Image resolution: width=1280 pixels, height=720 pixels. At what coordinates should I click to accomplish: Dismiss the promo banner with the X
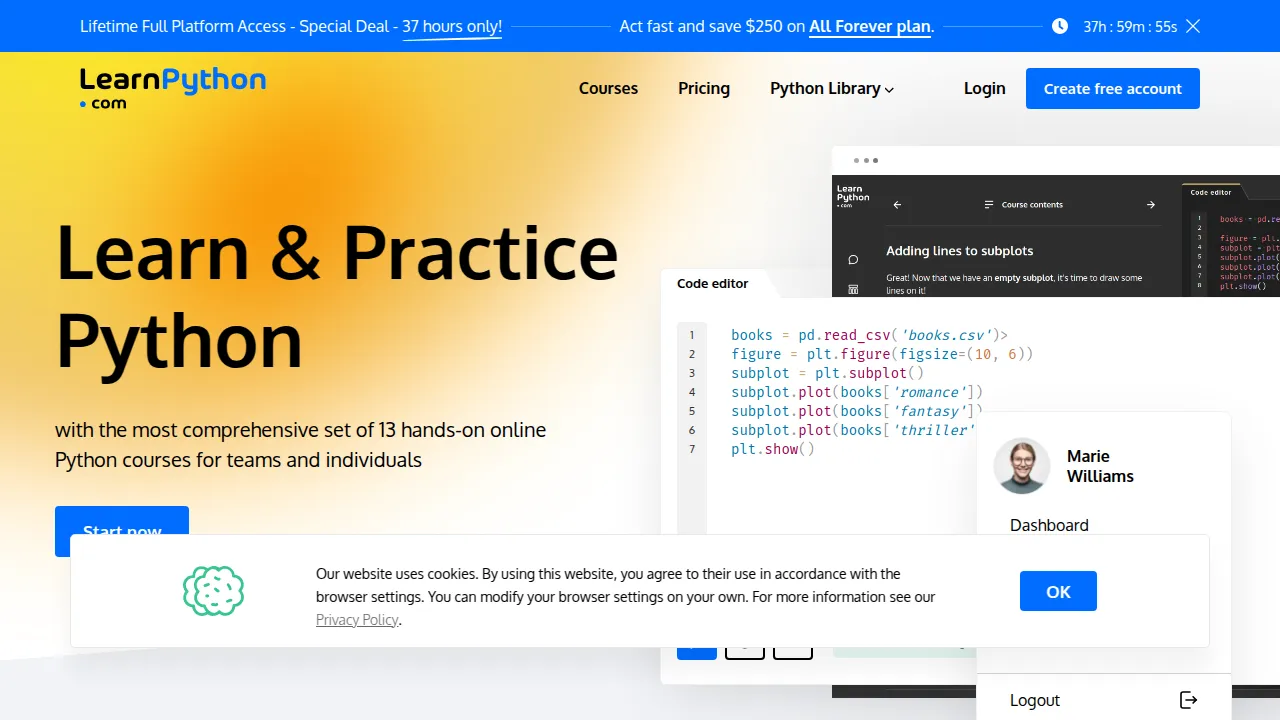(x=1192, y=26)
